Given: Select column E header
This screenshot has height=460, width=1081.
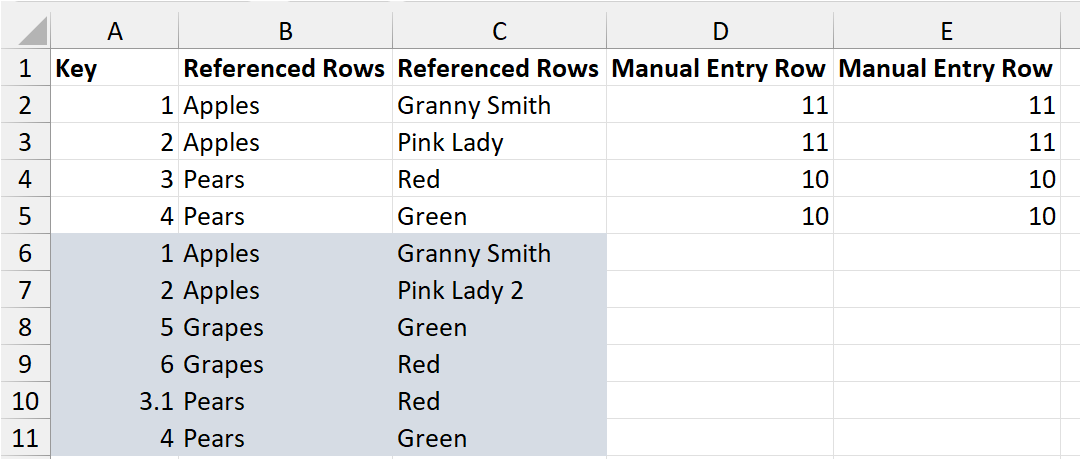Looking at the screenshot, I should [946, 32].
